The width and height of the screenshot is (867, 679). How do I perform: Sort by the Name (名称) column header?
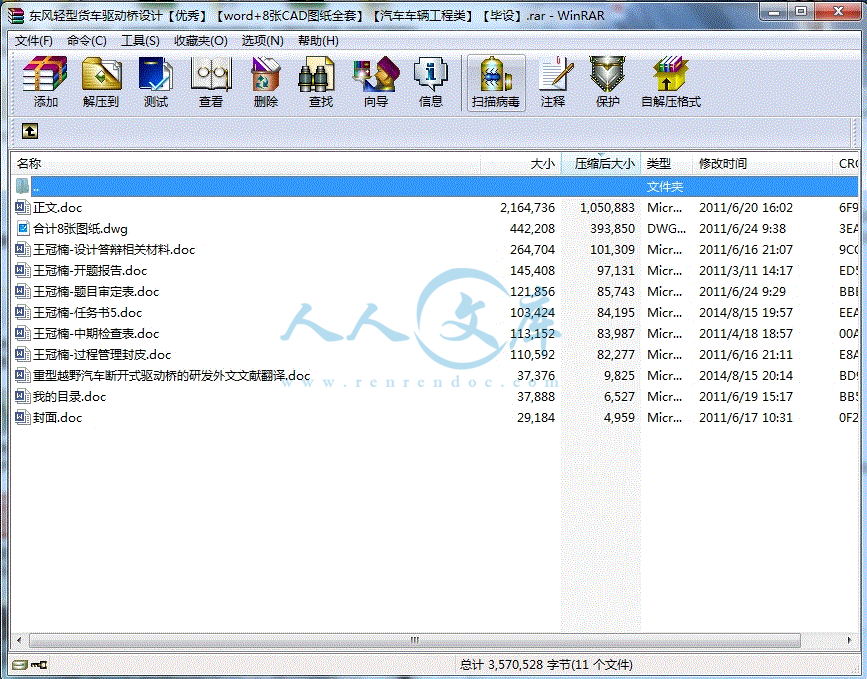pyautogui.click(x=246, y=164)
